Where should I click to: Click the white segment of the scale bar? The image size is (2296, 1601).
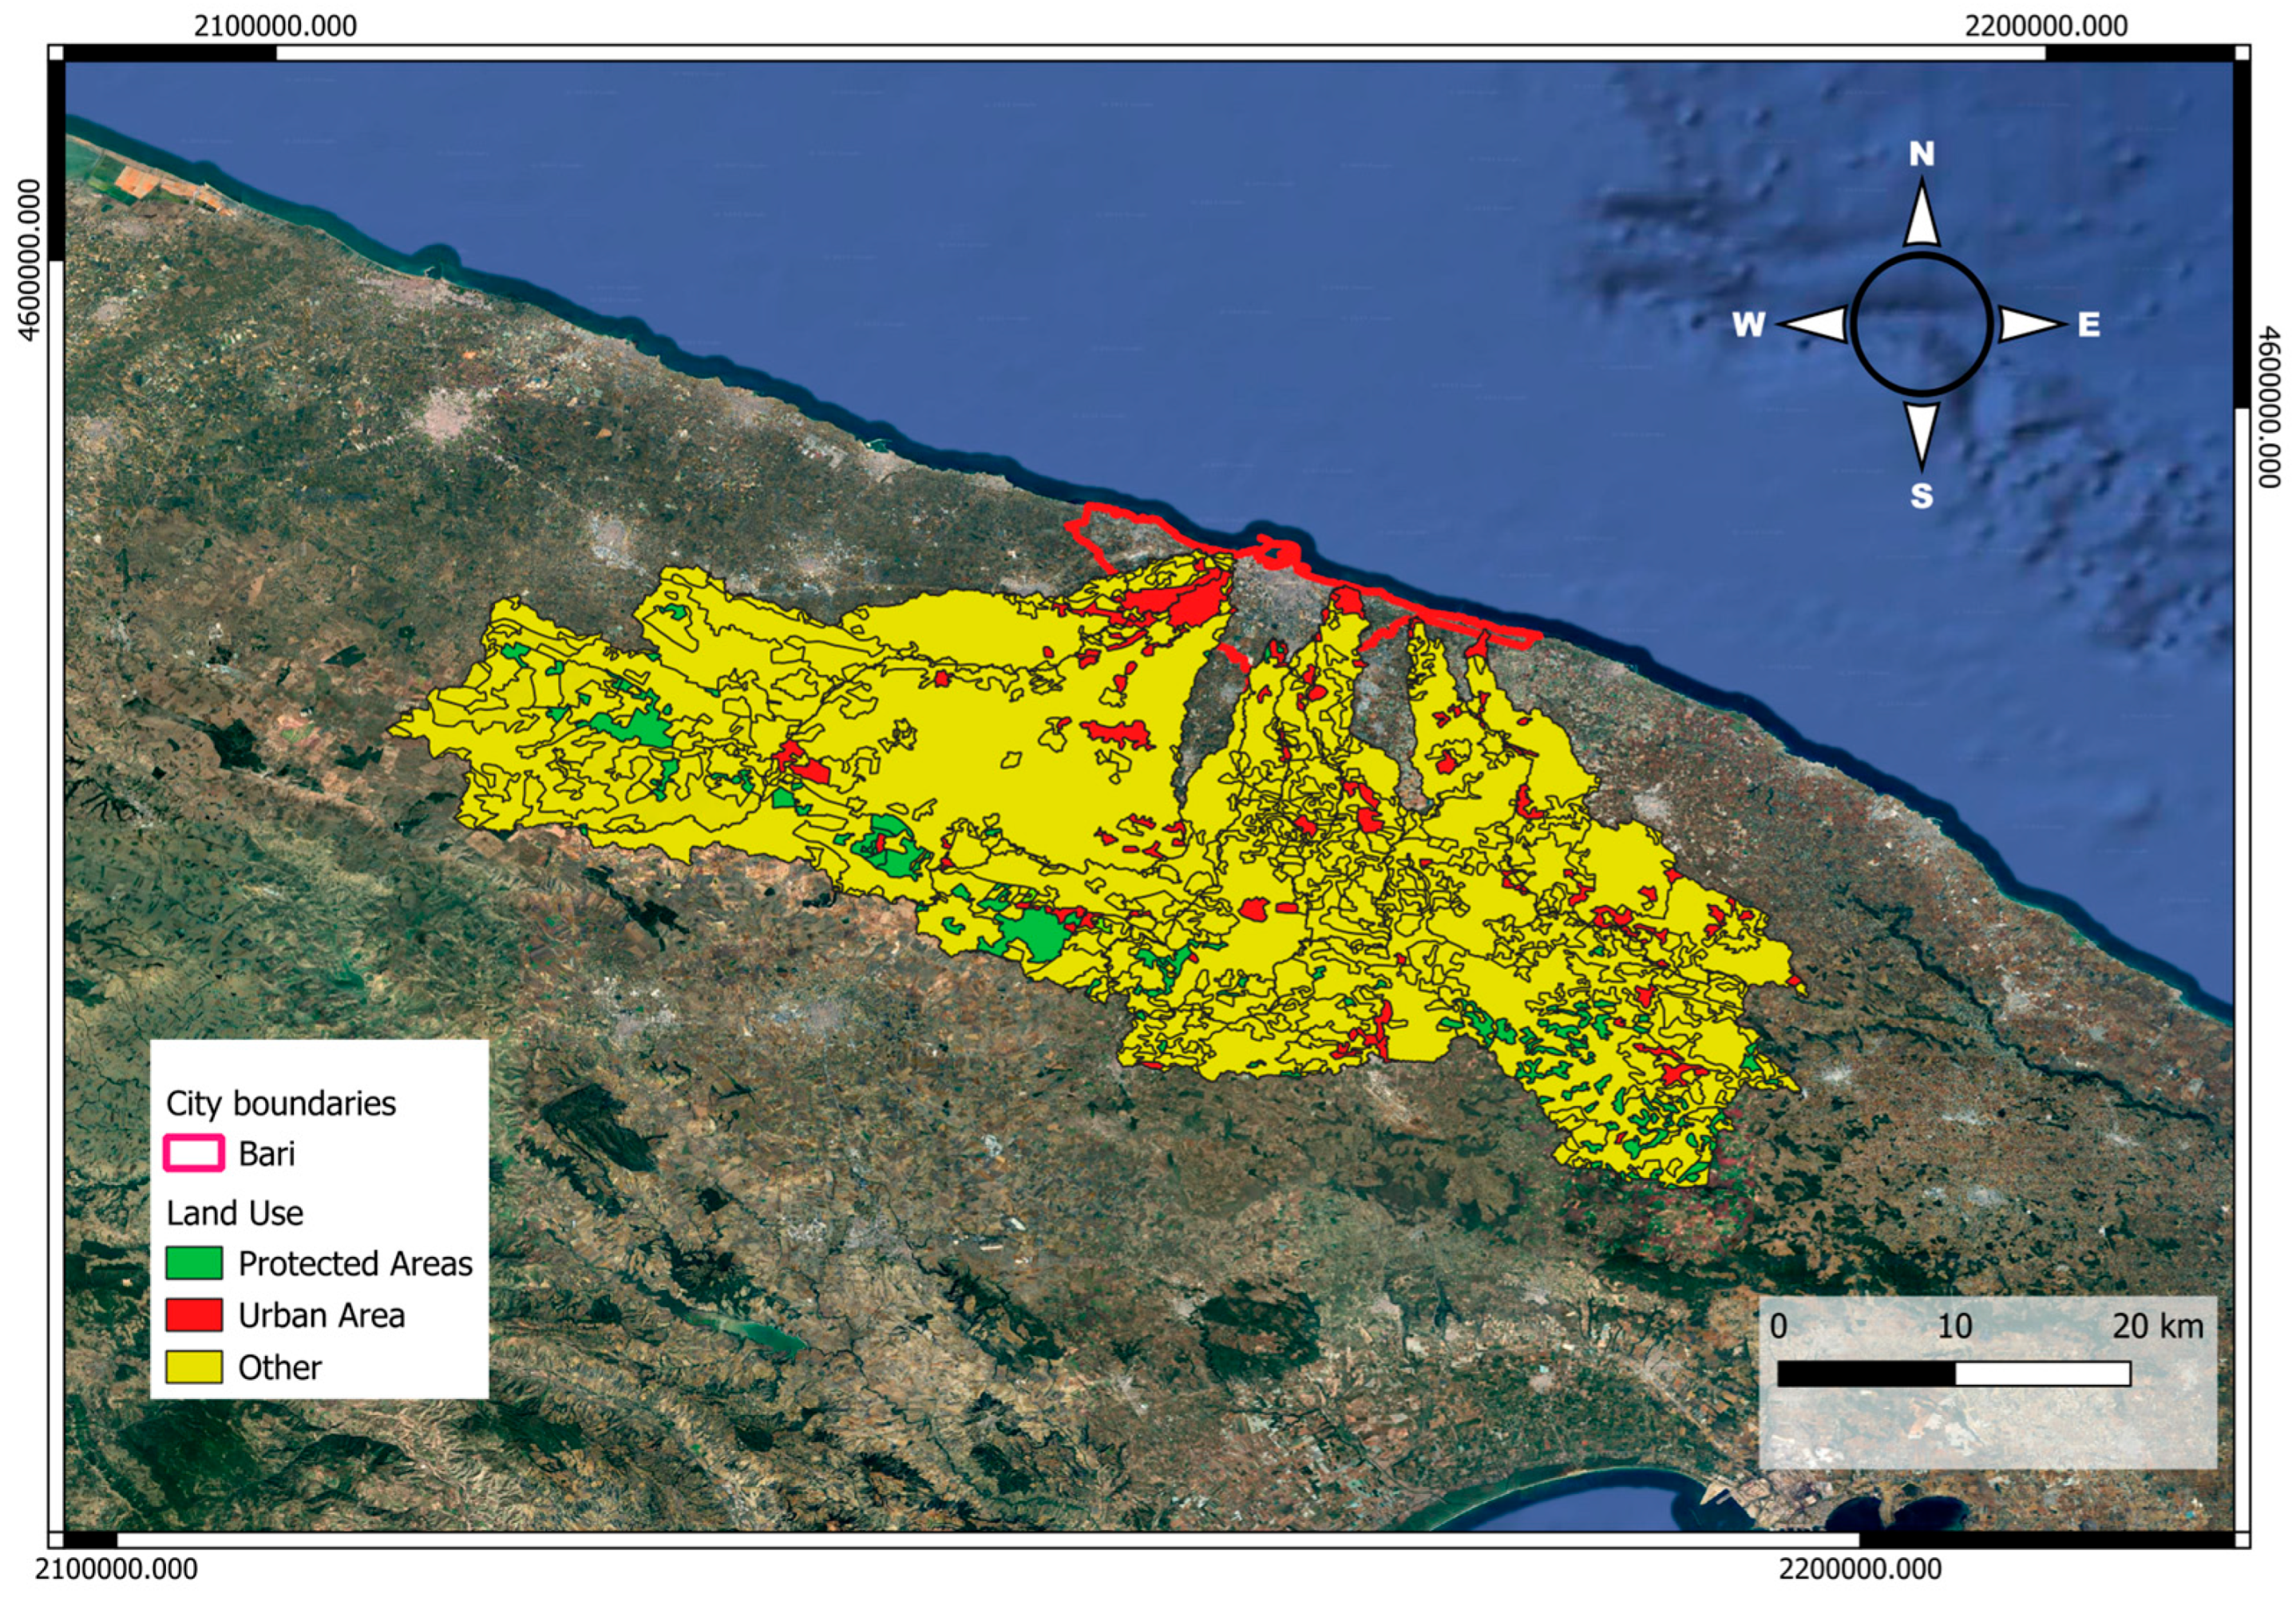(2043, 1374)
